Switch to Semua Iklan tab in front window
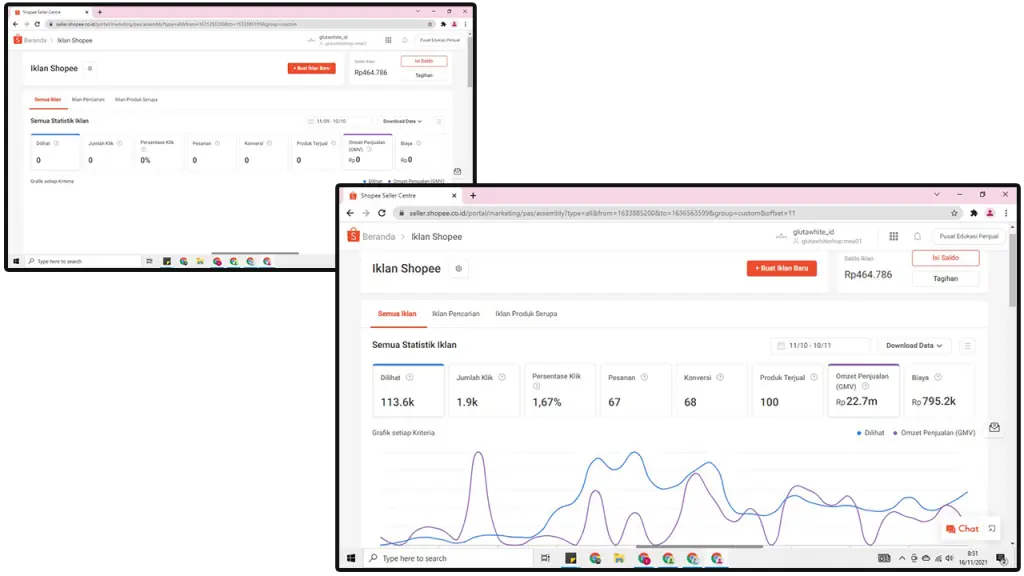This screenshot has height=576, width=1024. [x=396, y=314]
